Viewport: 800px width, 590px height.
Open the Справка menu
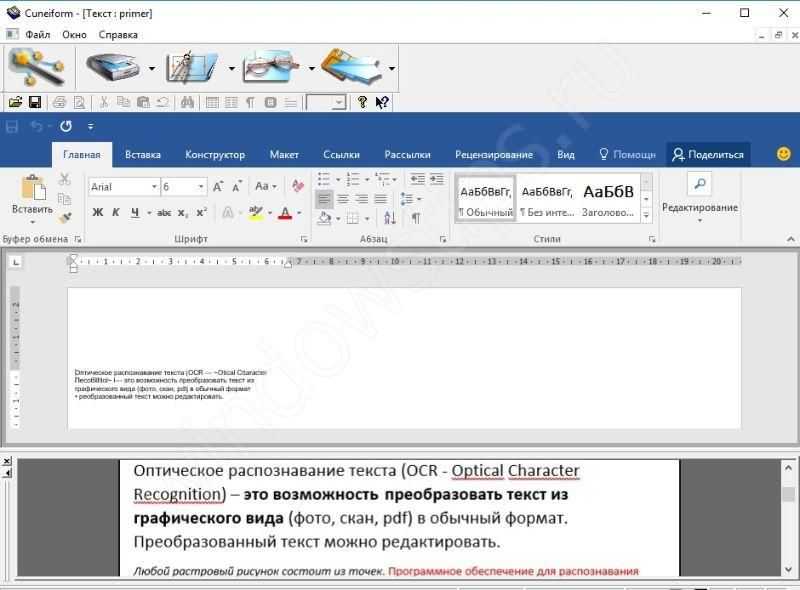[118, 35]
